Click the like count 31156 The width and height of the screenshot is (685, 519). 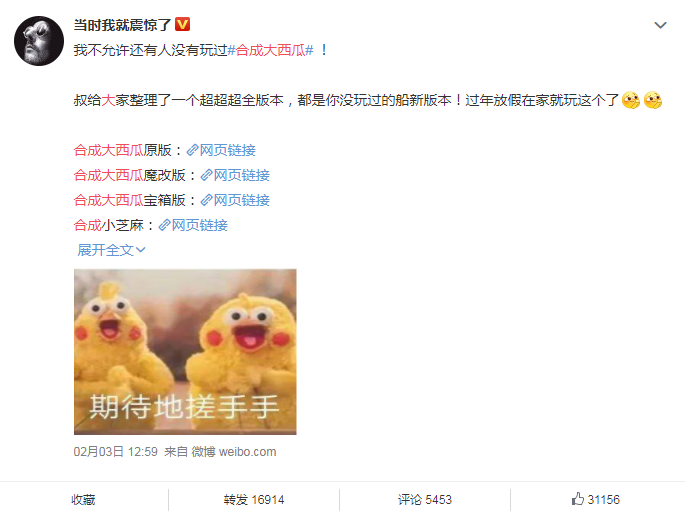[603, 499]
